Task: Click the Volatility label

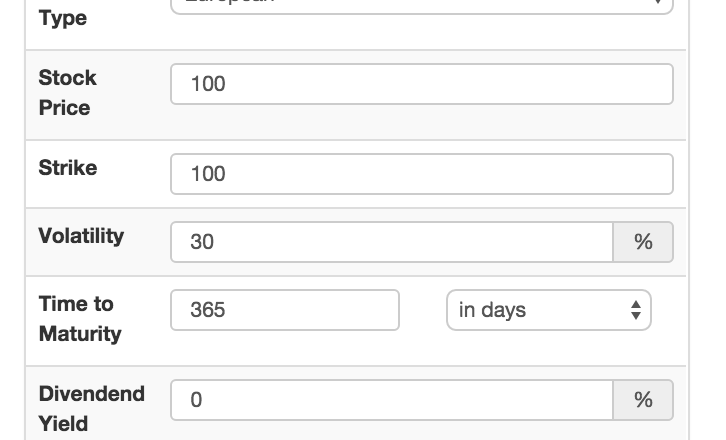Action: coord(81,236)
